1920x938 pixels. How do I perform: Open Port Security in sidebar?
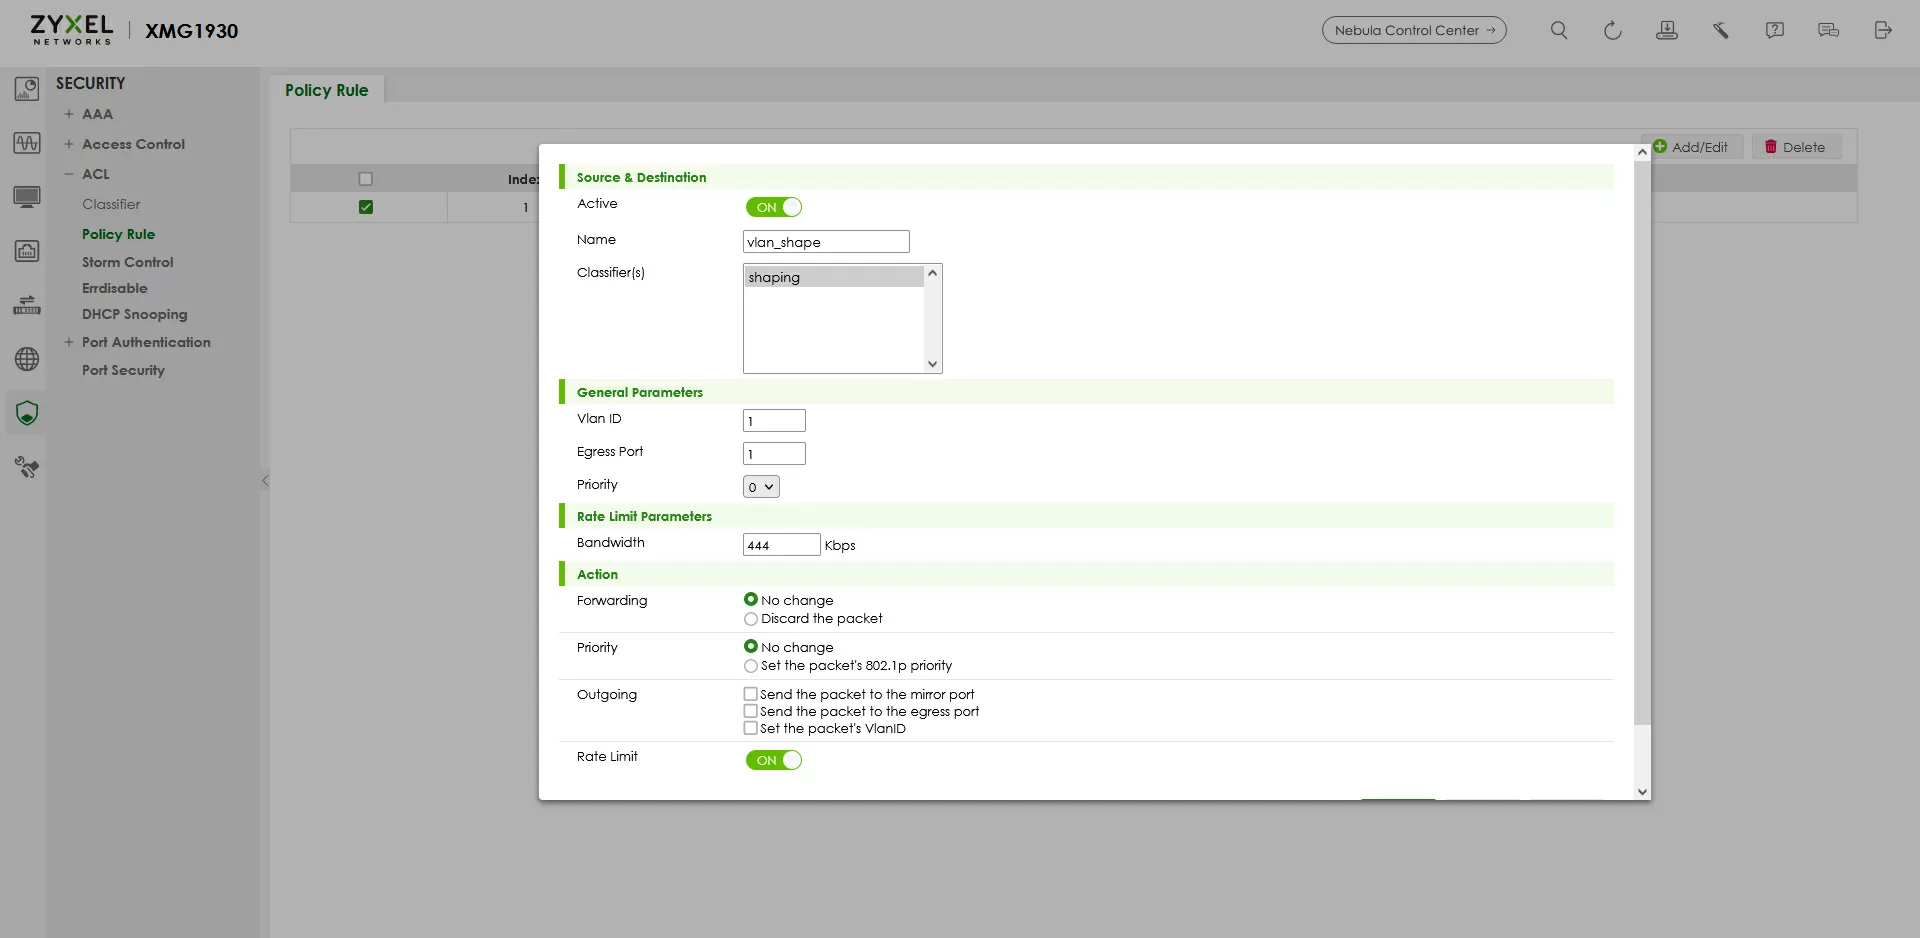point(123,370)
